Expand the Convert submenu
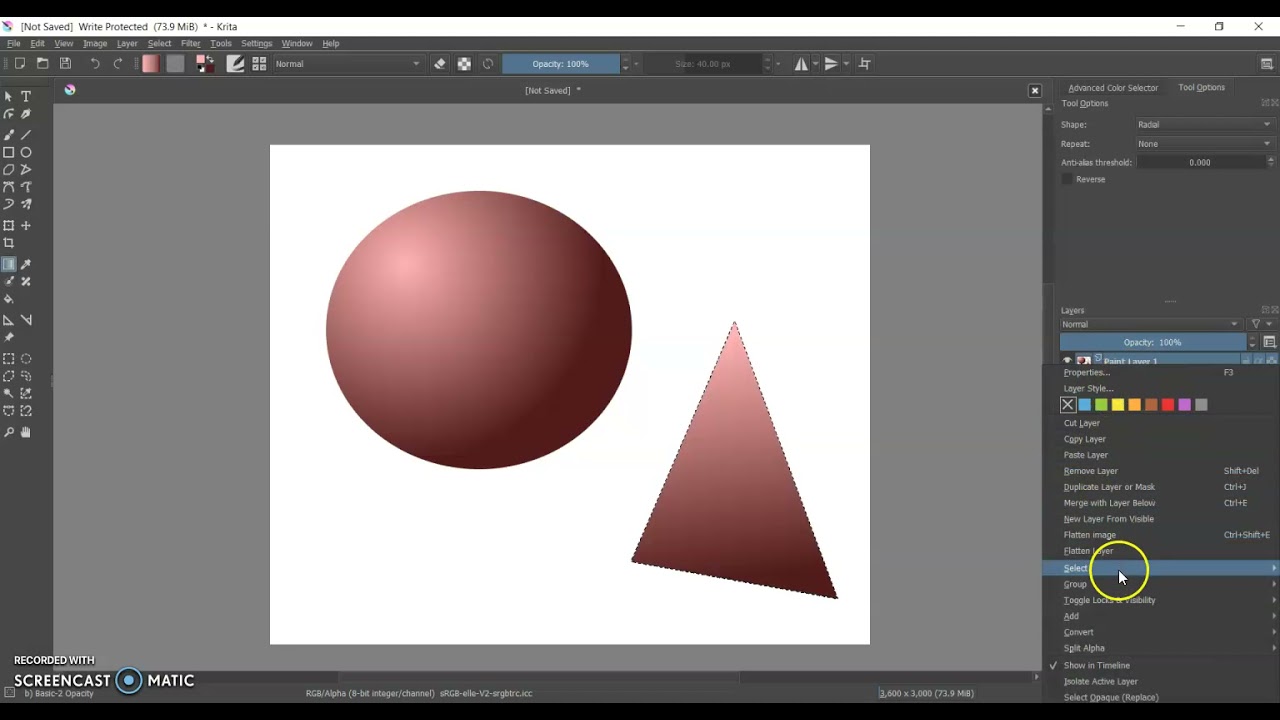 (1161, 632)
